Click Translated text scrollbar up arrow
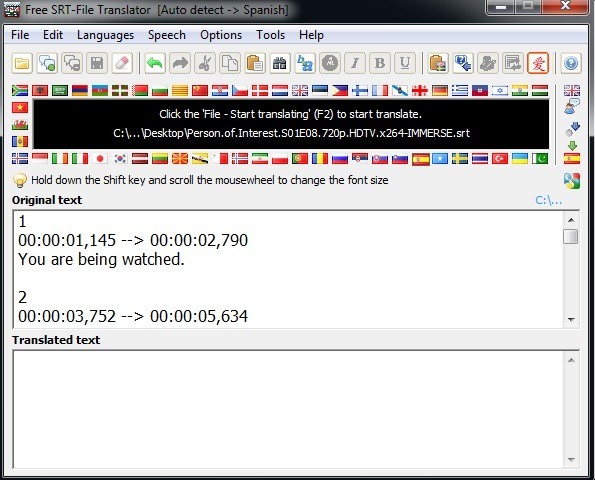Screen dimensions: 595x480 click(x=571, y=360)
